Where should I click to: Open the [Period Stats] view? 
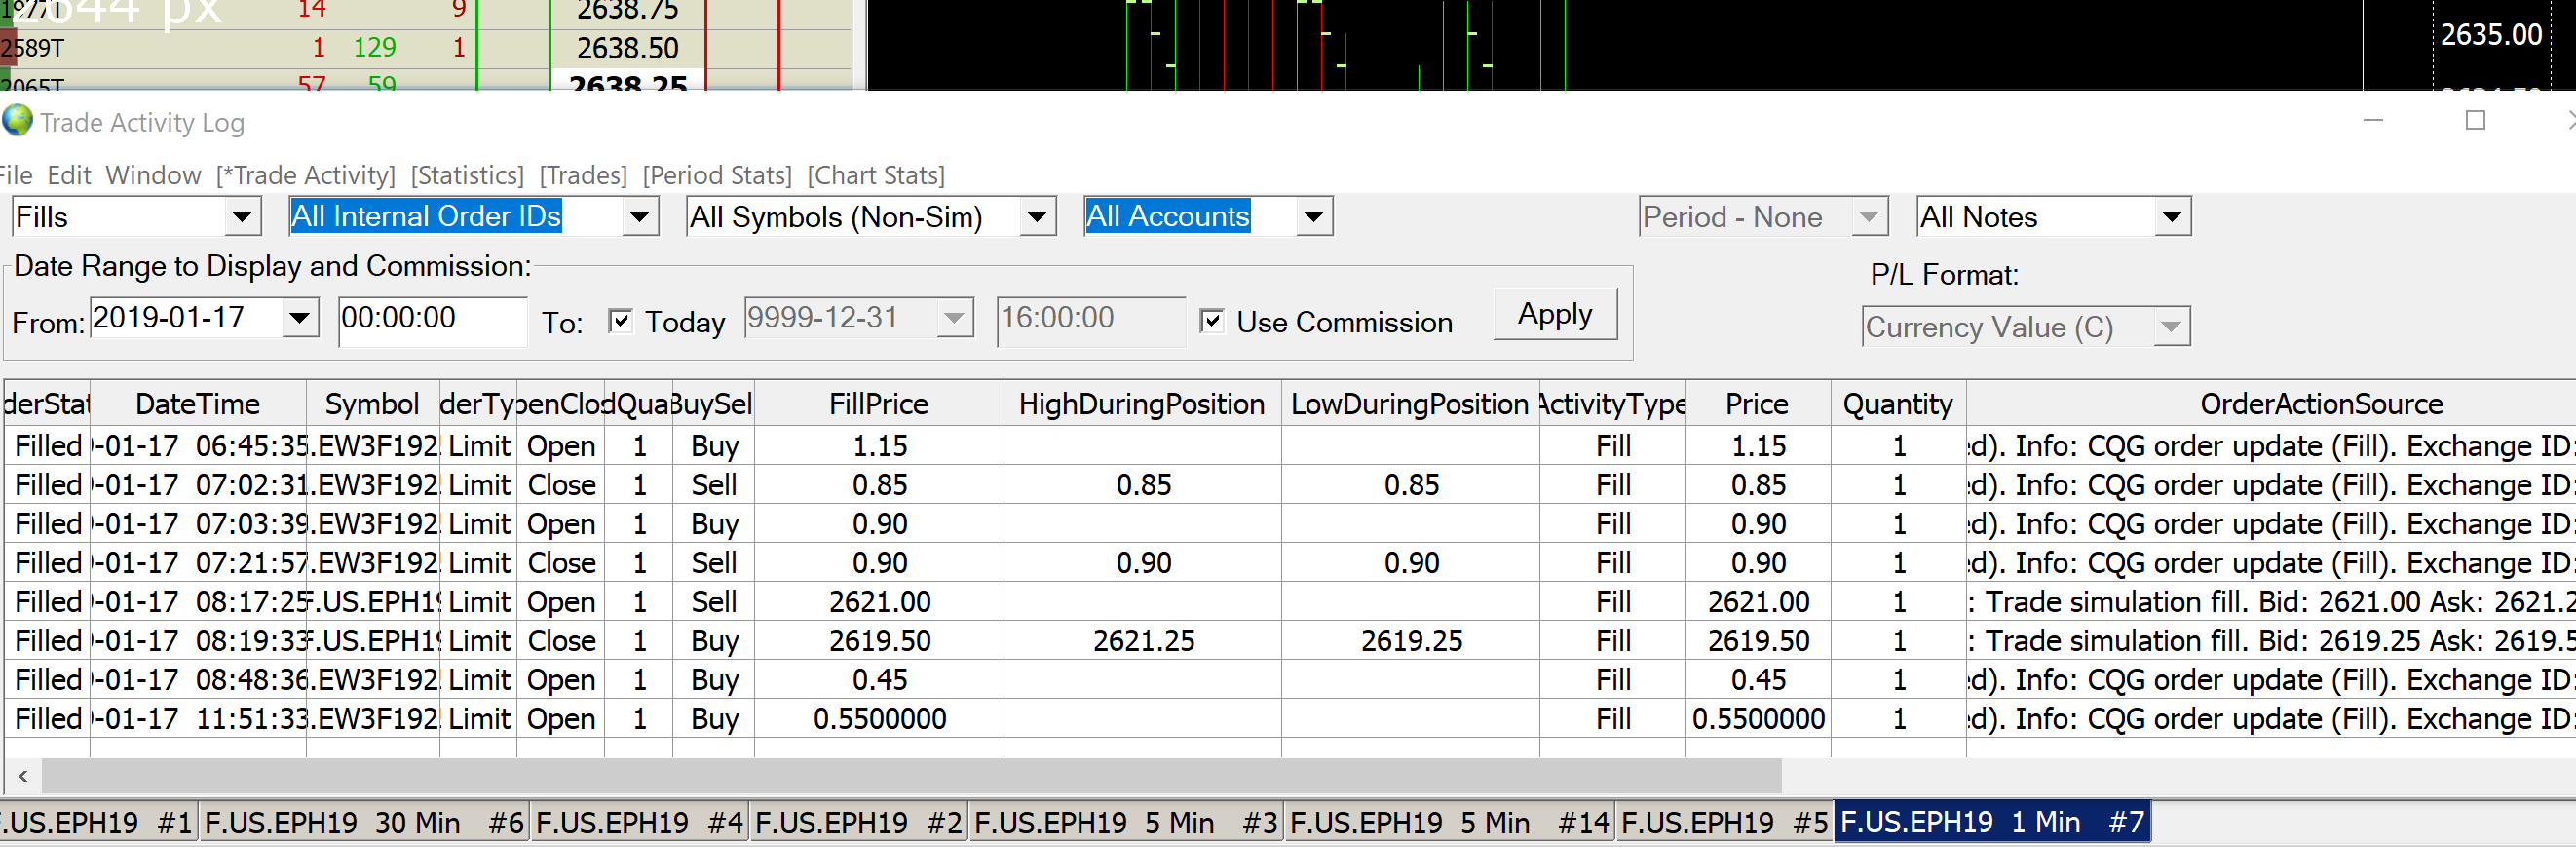click(x=717, y=176)
